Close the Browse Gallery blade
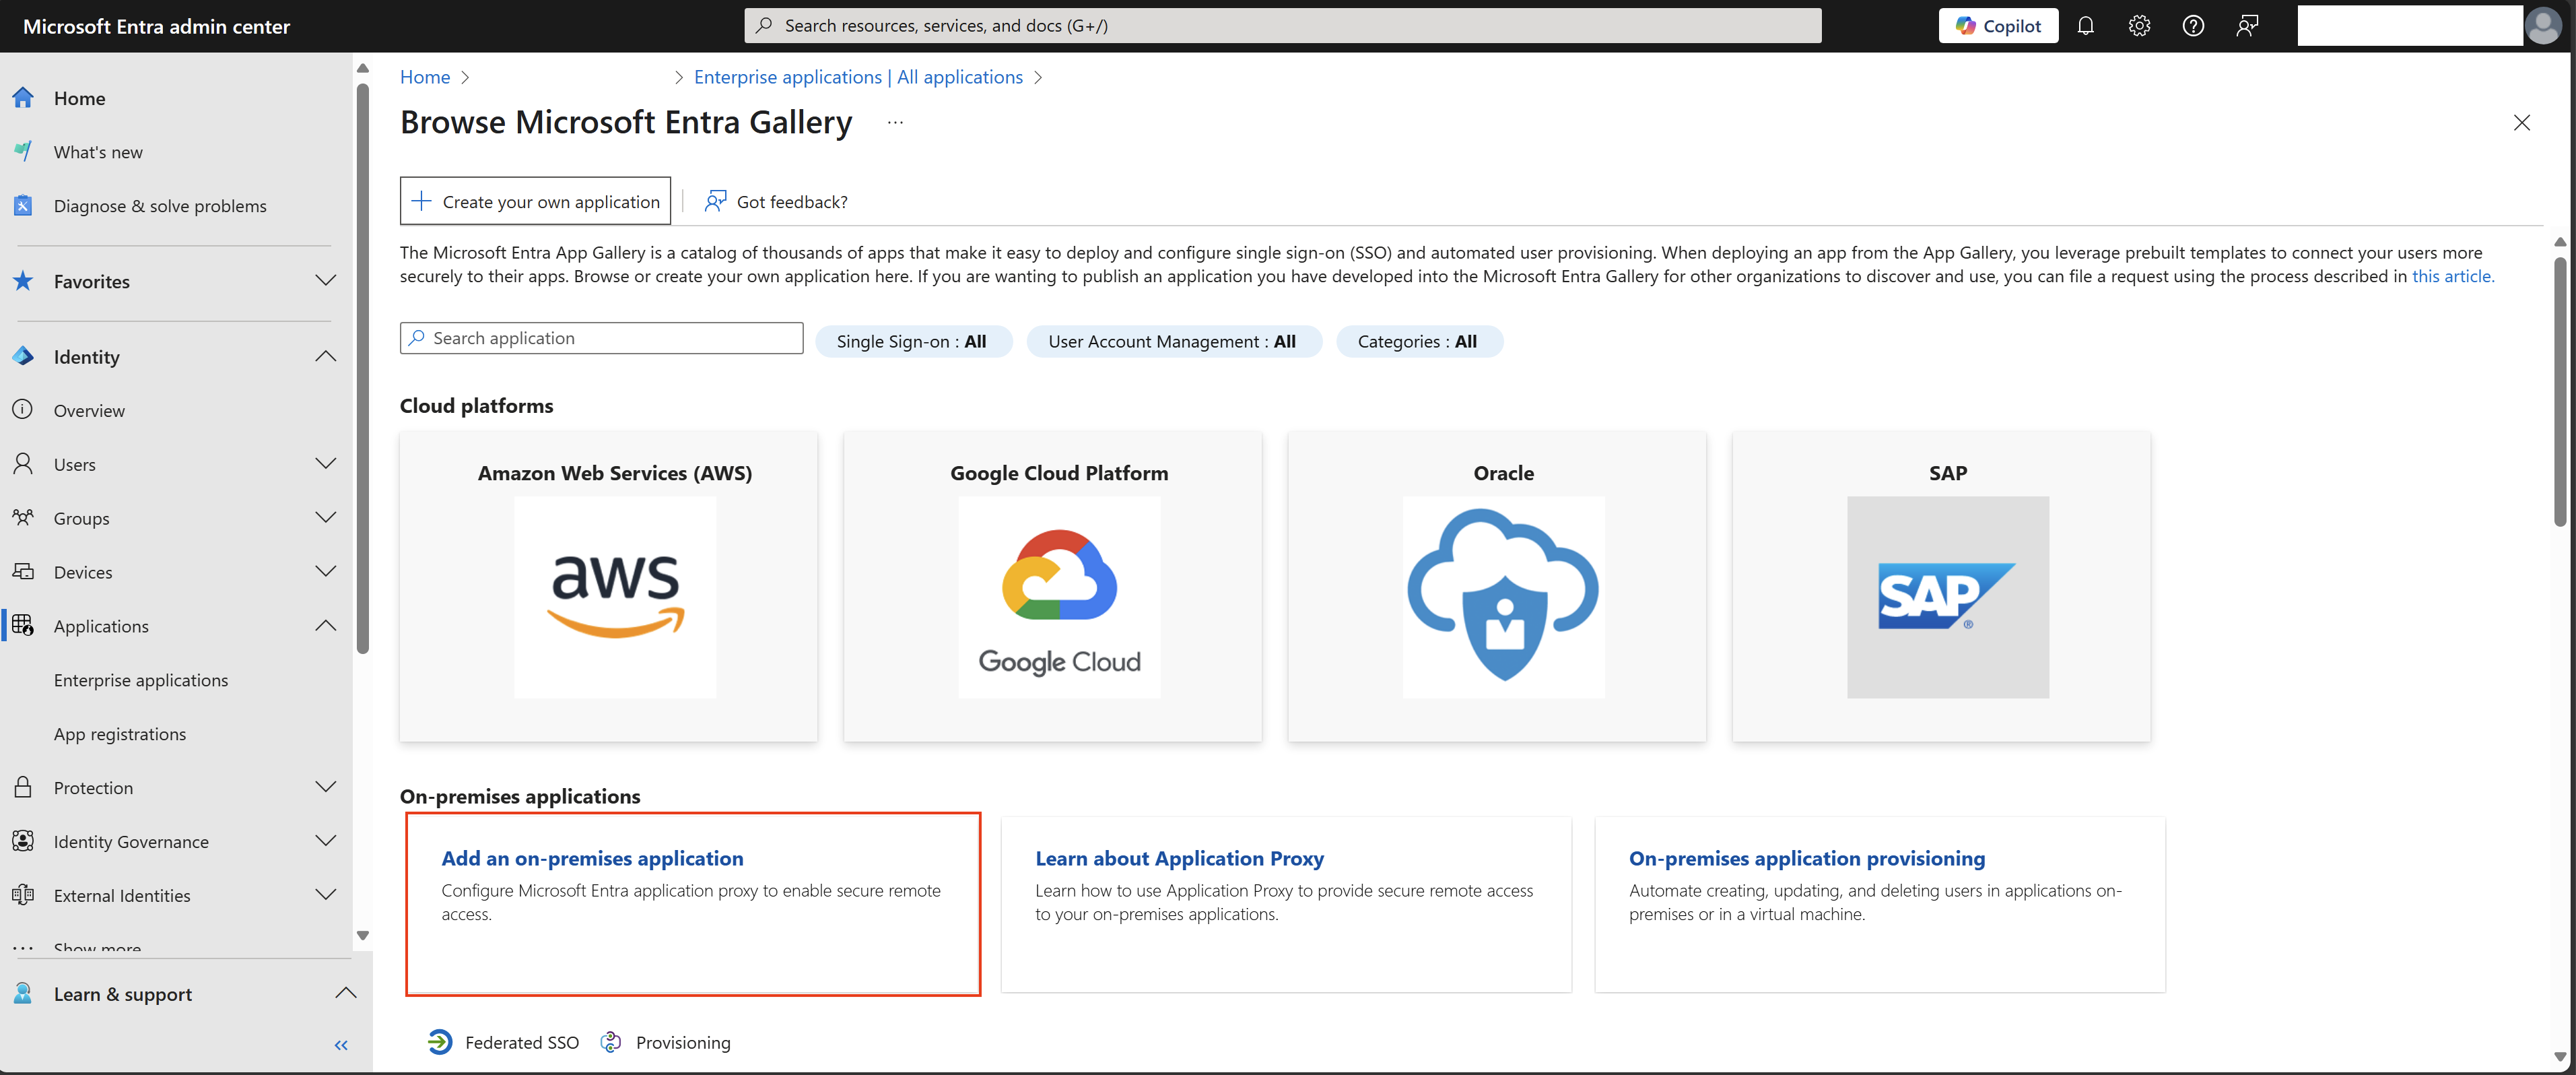This screenshot has height=1075, width=2576. 2521,123
